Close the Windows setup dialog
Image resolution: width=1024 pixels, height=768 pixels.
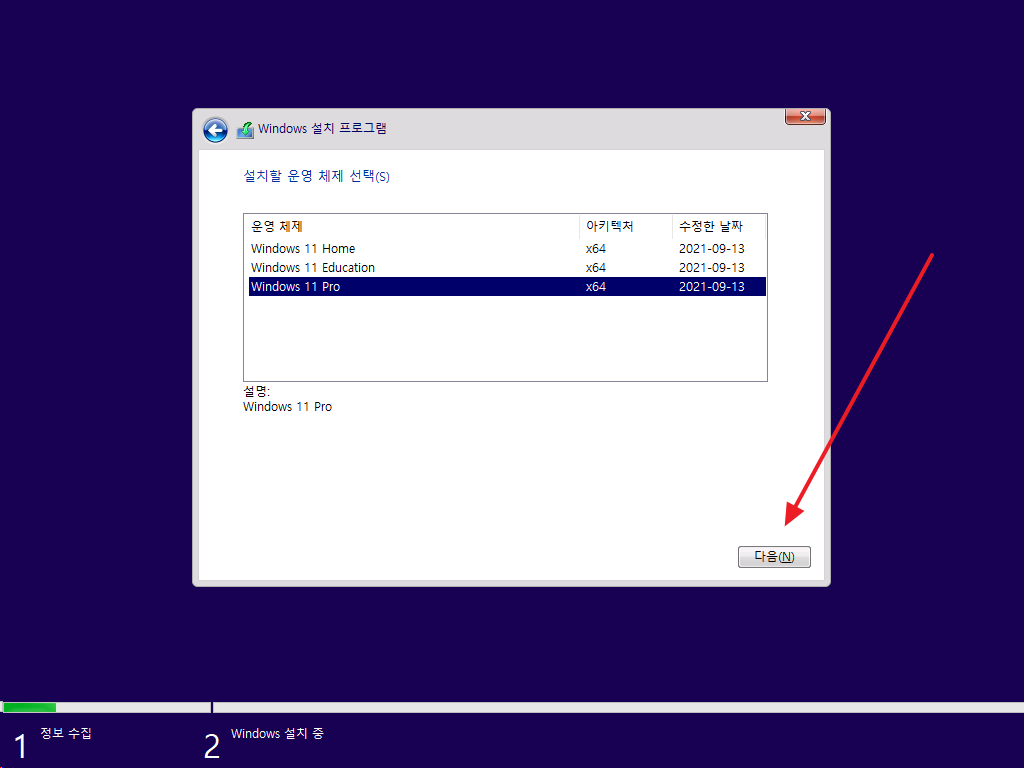[x=805, y=116]
